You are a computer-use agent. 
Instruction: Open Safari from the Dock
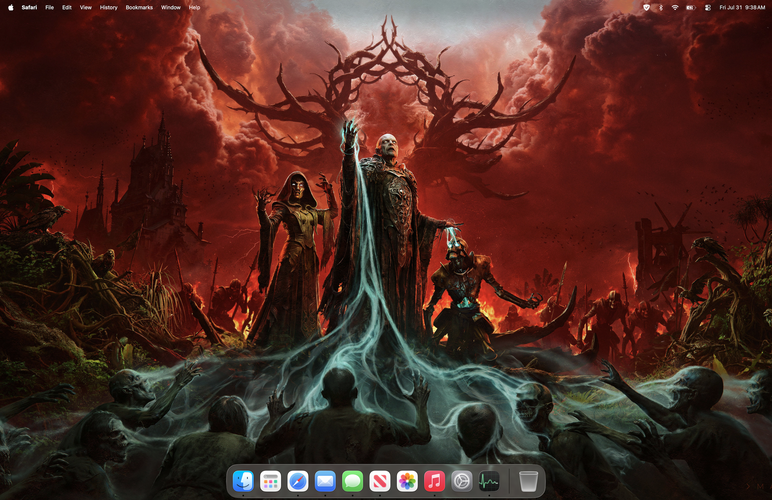coord(298,481)
